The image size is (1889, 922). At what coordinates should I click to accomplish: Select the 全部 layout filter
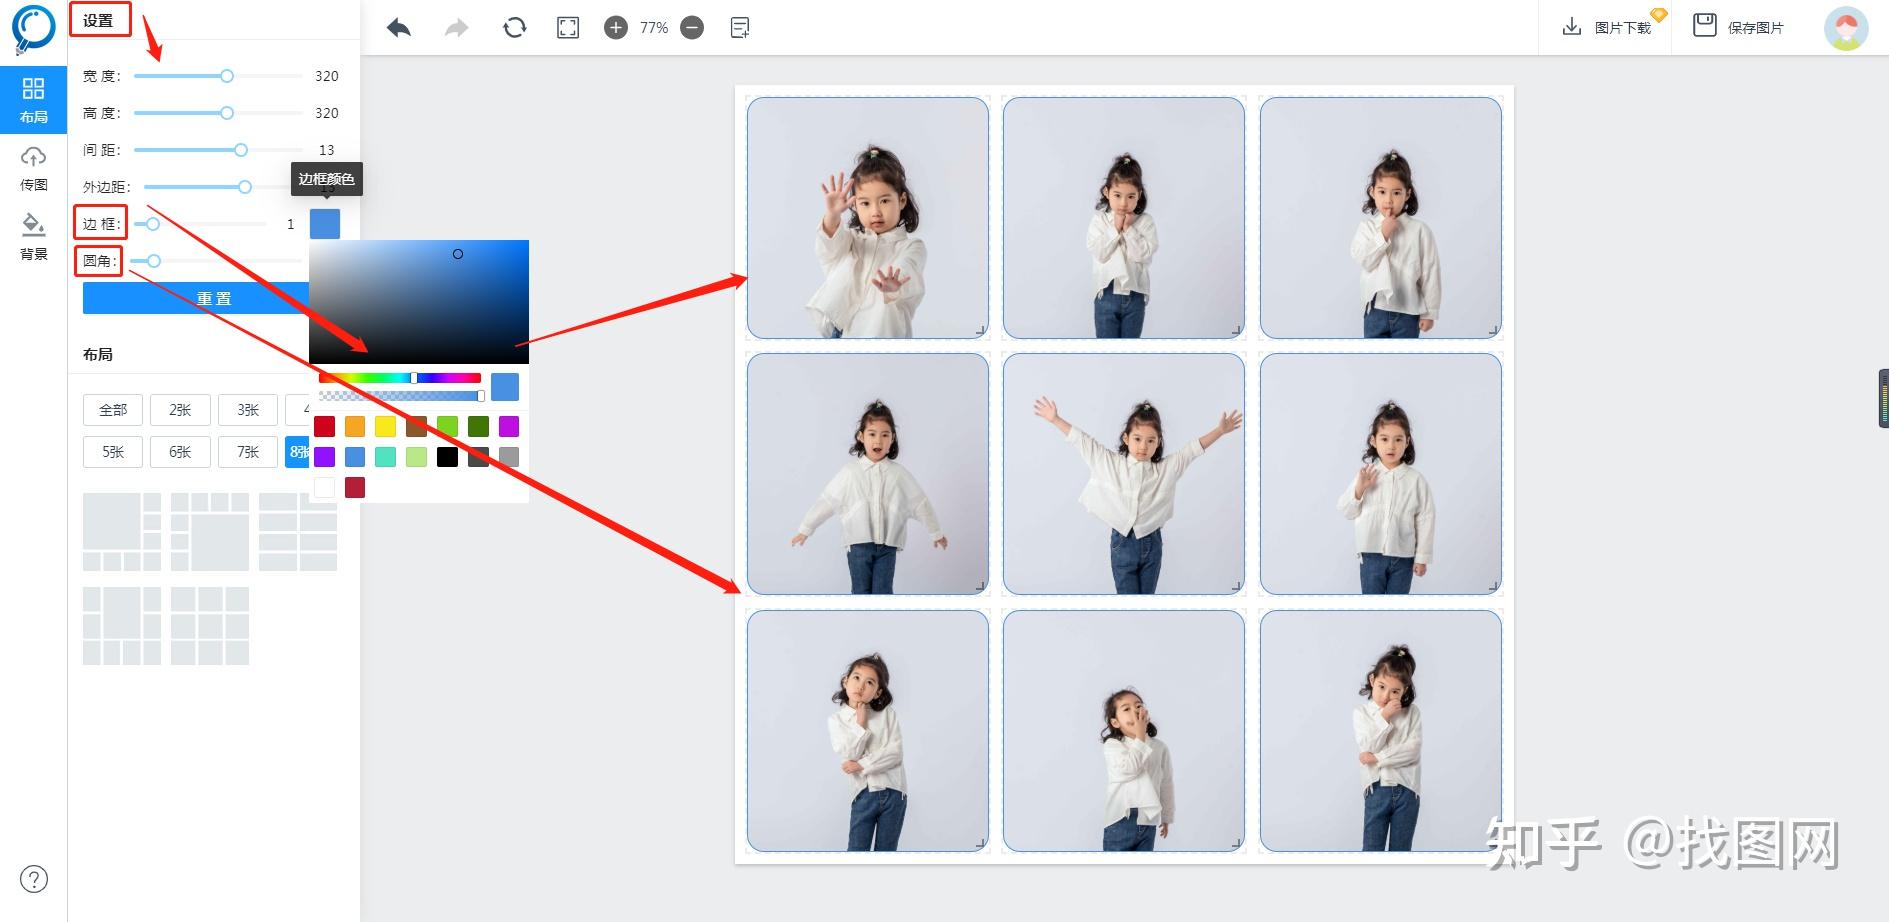click(113, 410)
